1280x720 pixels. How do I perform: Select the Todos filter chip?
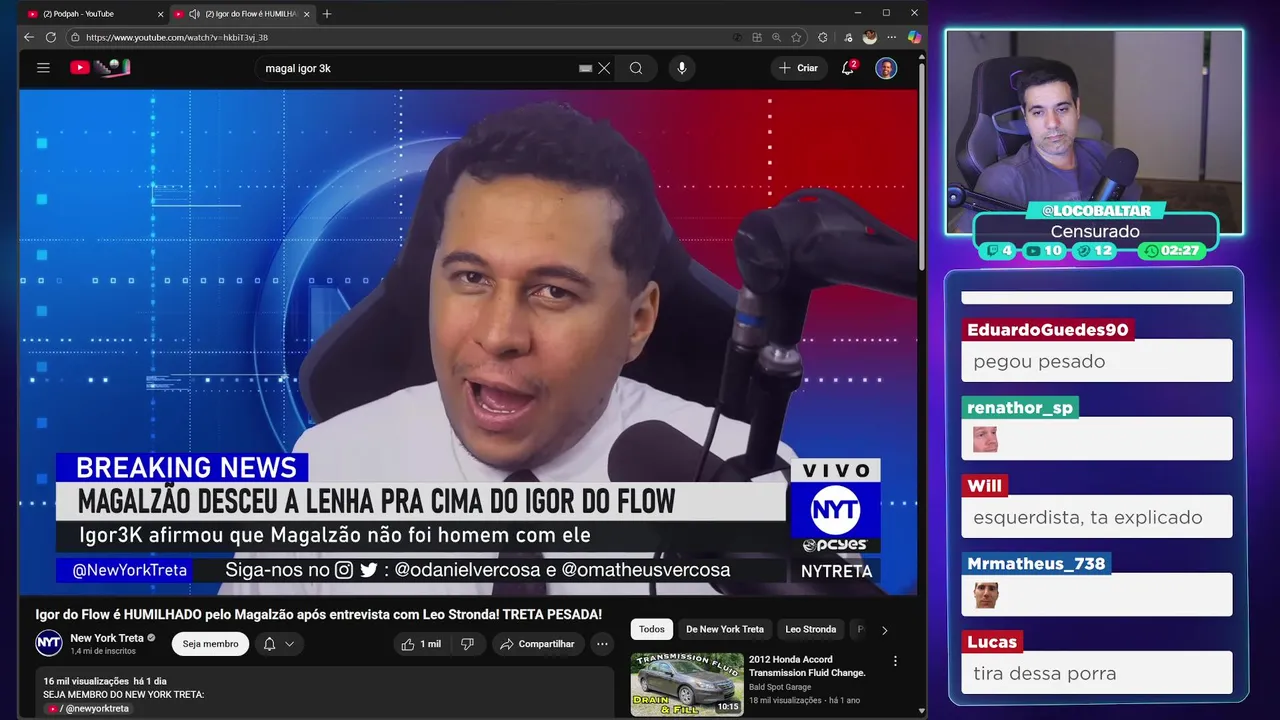click(x=652, y=630)
